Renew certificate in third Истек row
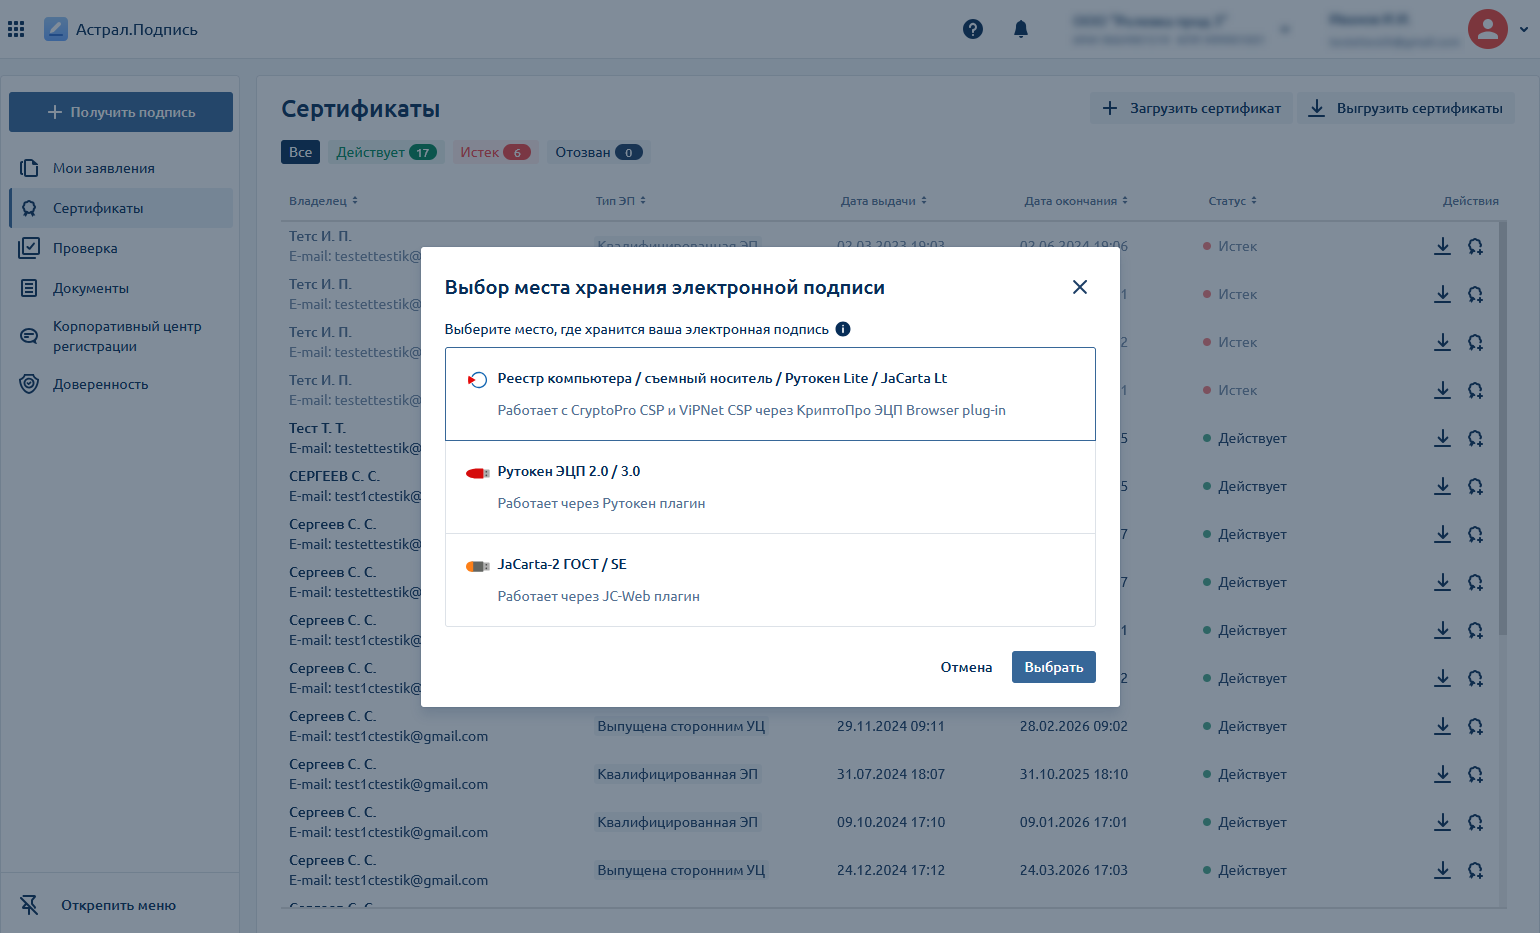1540x933 pixels. coord(1475,342)
